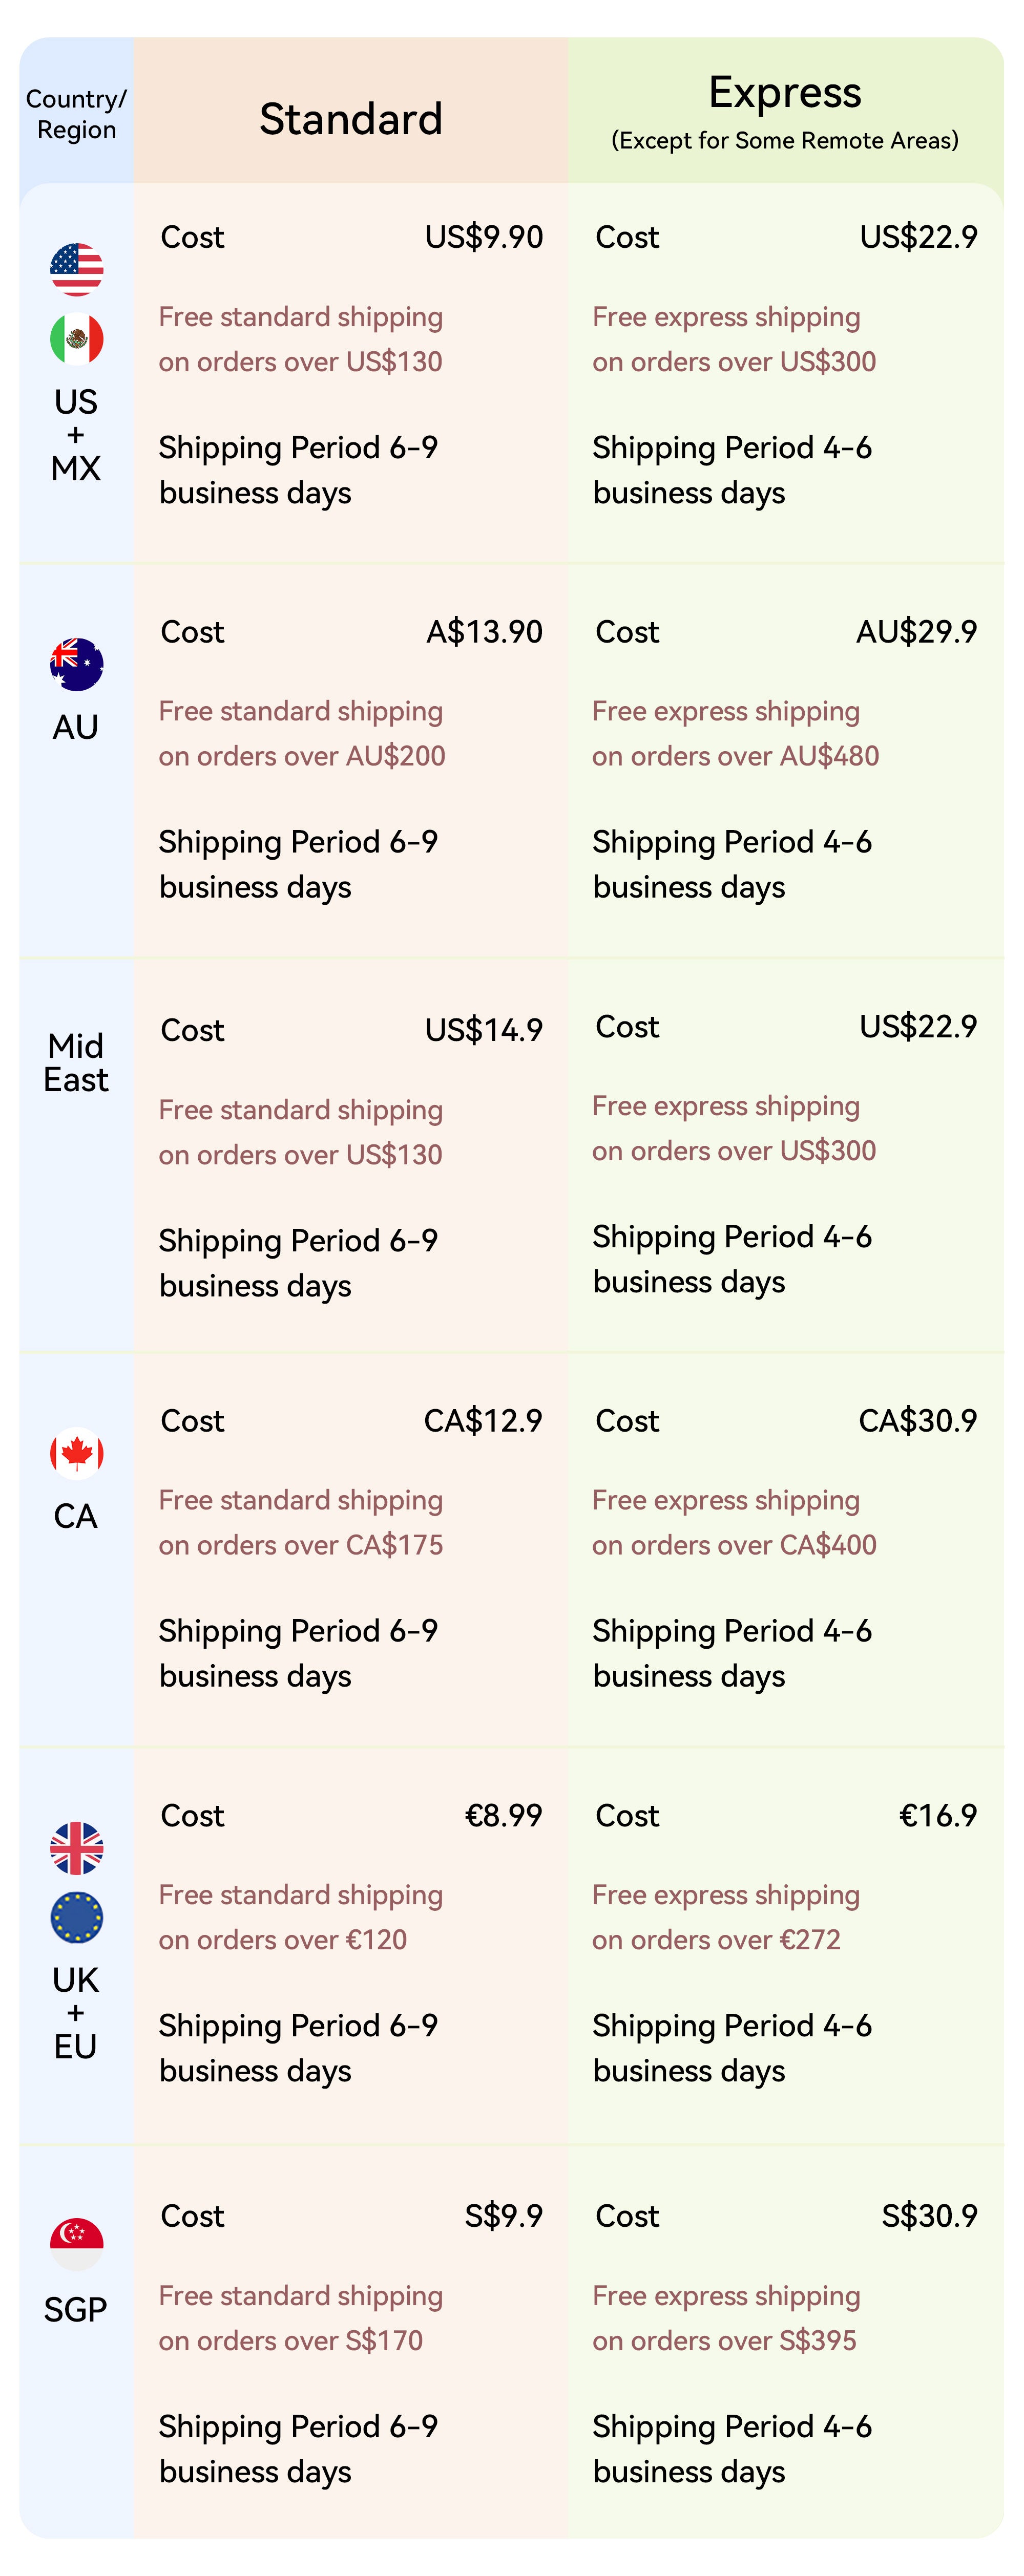Click the Mid East region label
The width and height of the screenshot is (1024, 2576).
(76, 1063)
